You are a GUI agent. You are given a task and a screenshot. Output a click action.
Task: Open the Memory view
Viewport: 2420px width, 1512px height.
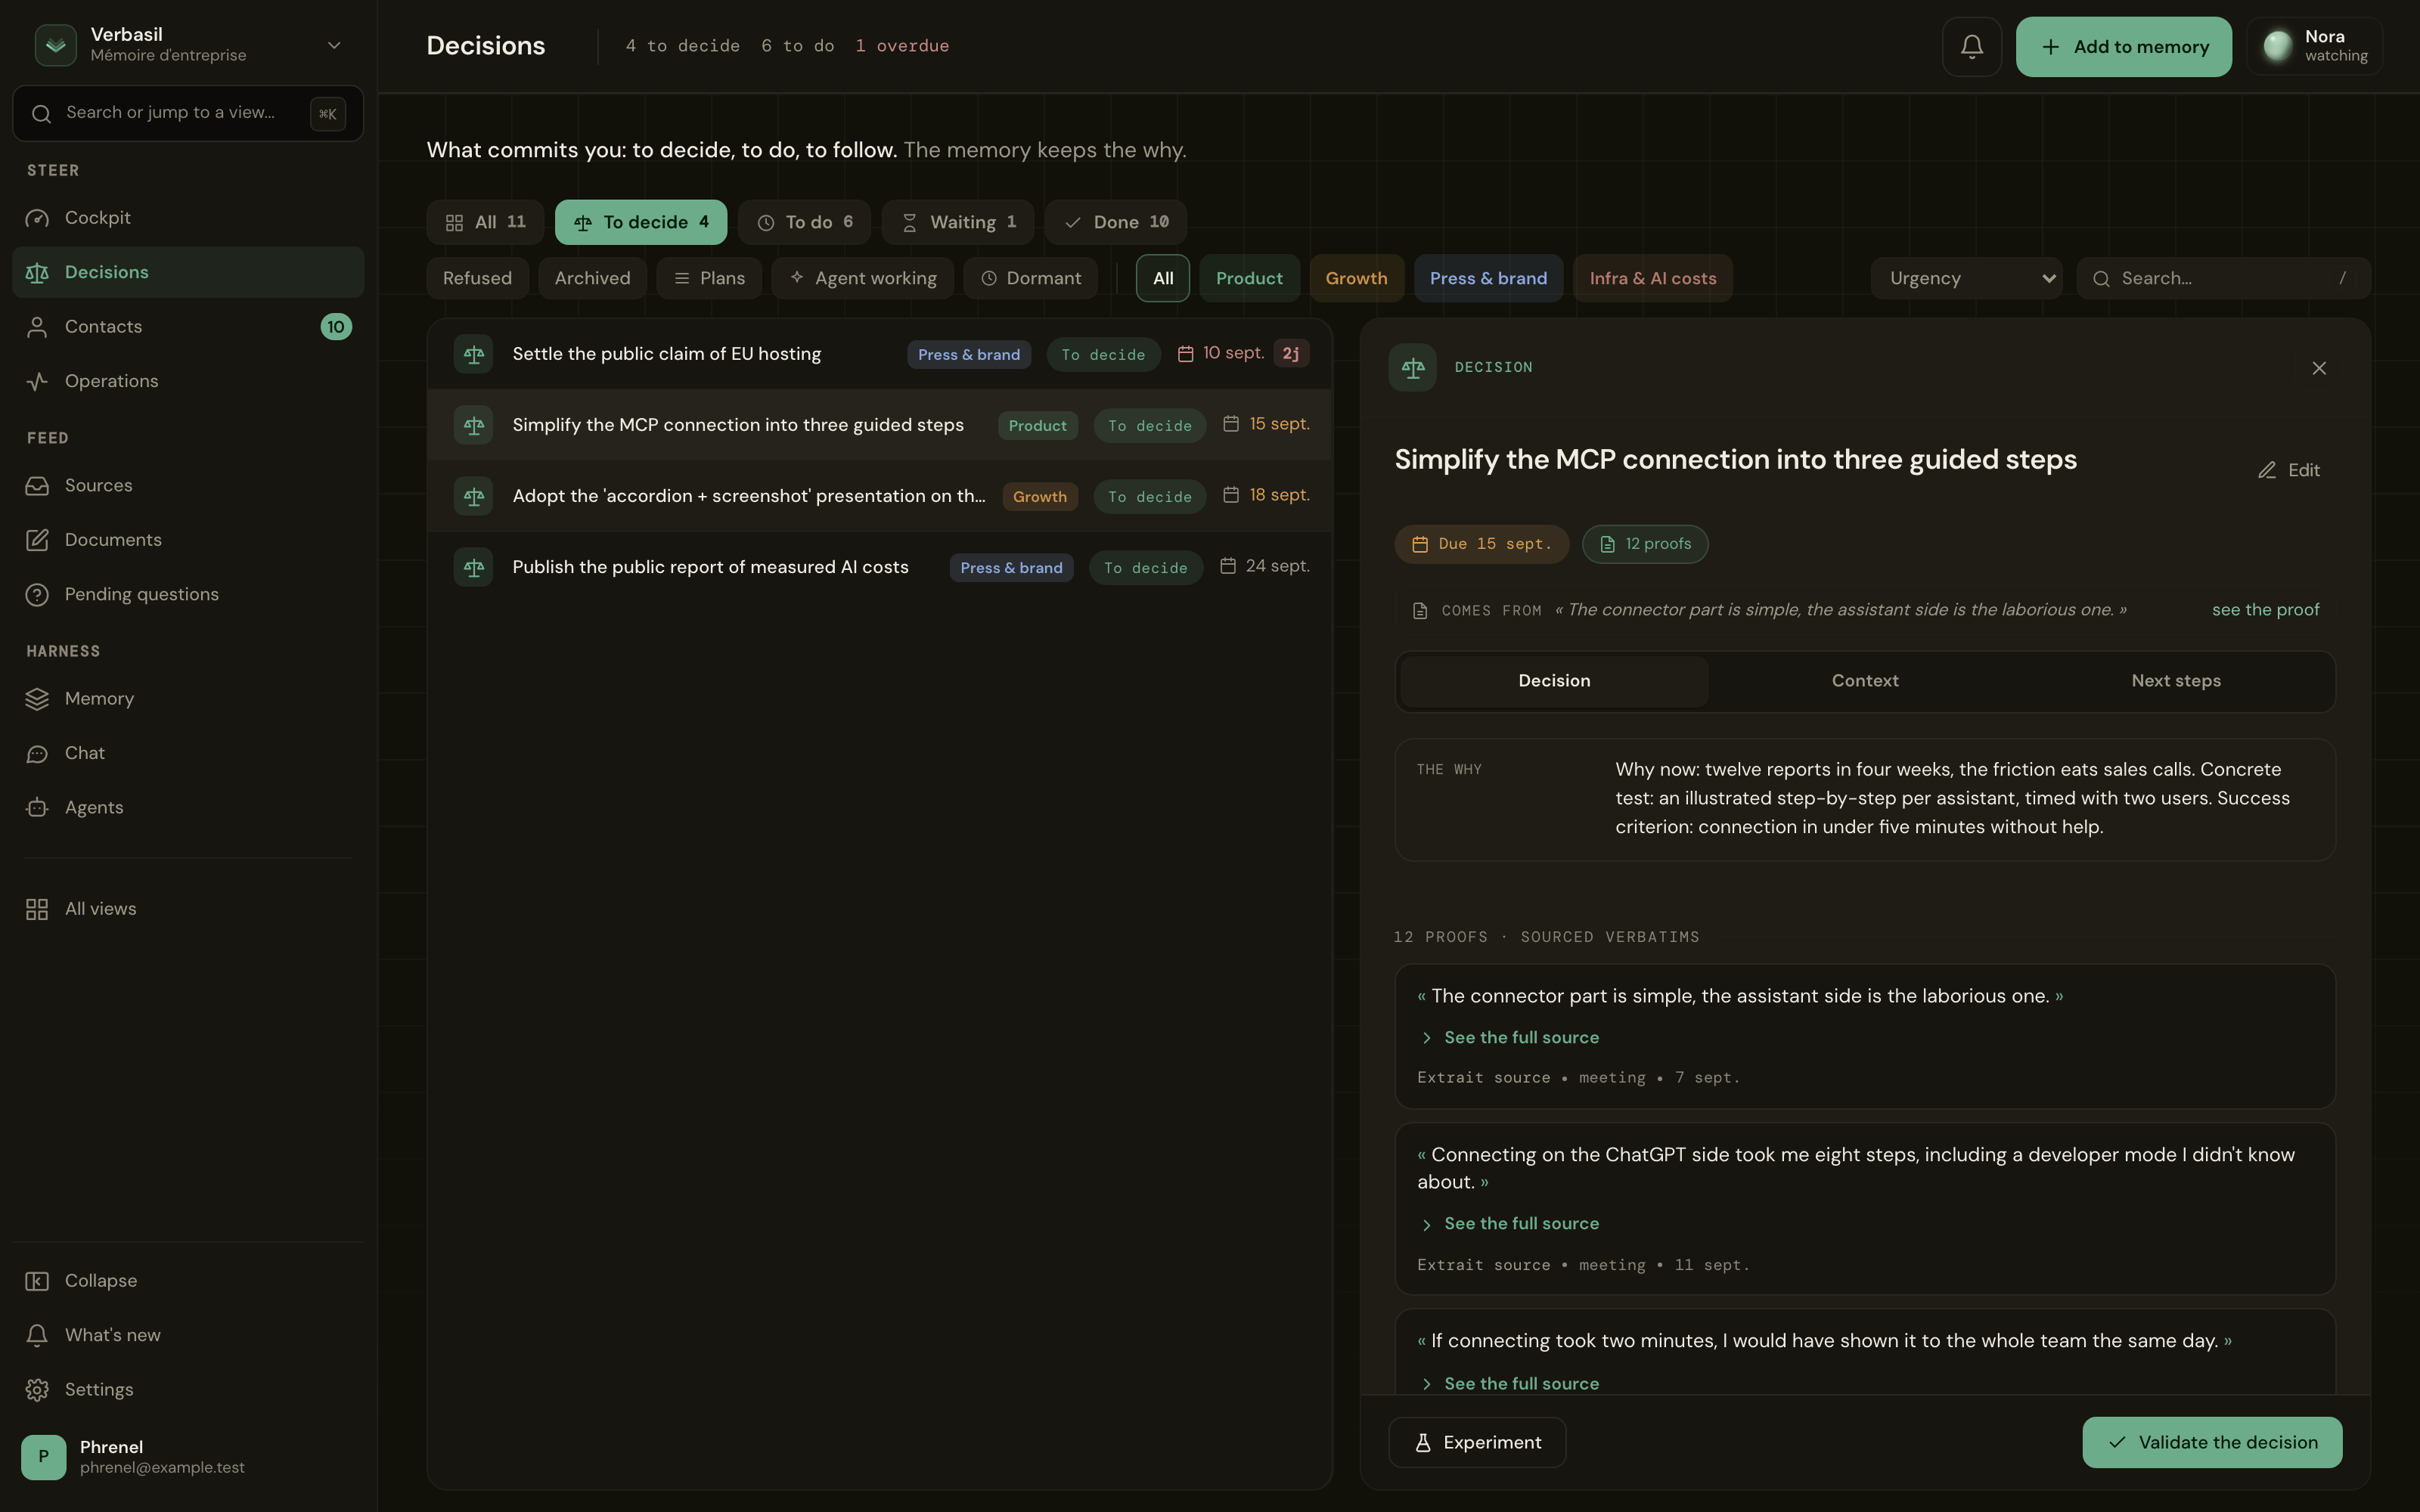point(187,699)
